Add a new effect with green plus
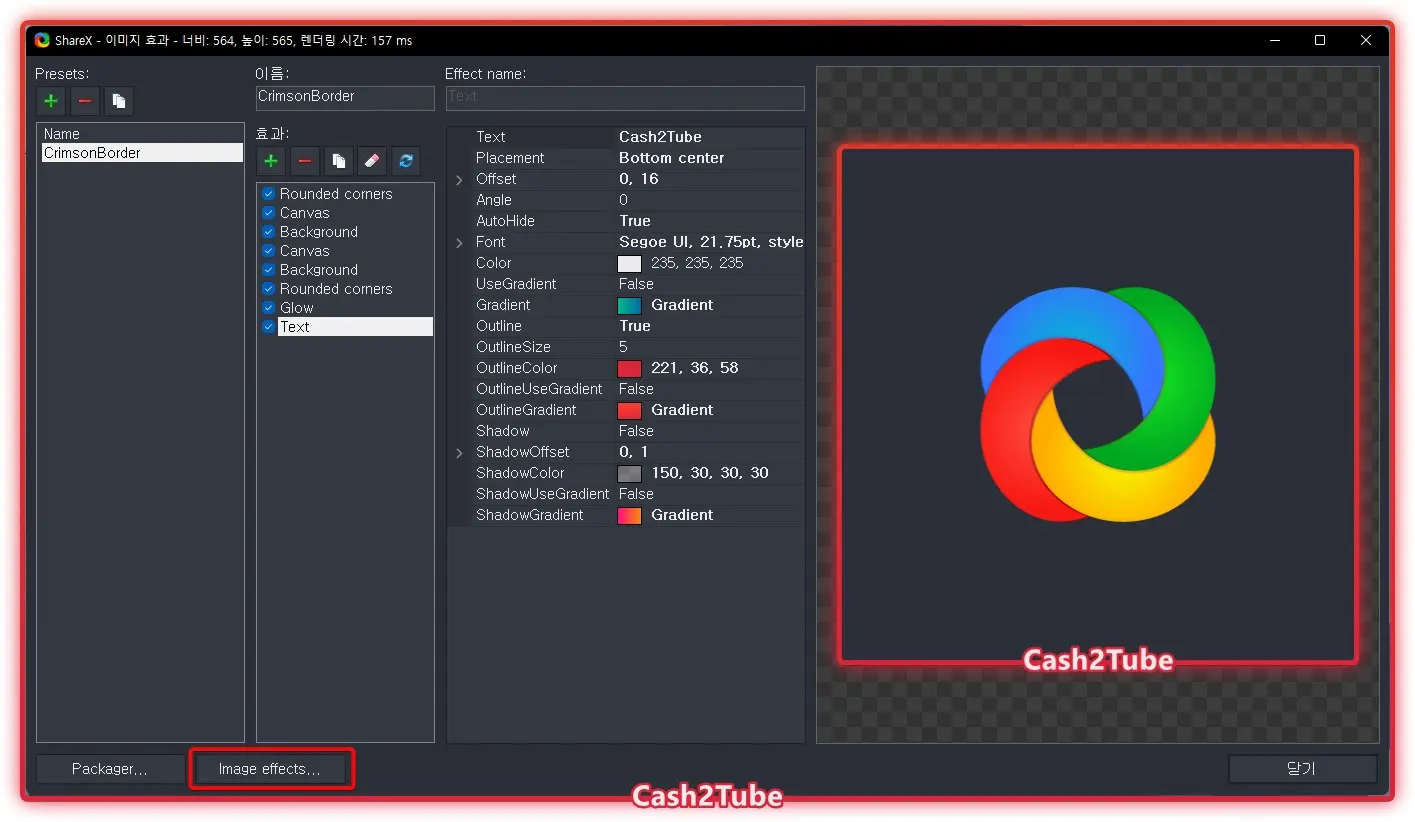The image size is (1415, 822). (271, 161)
